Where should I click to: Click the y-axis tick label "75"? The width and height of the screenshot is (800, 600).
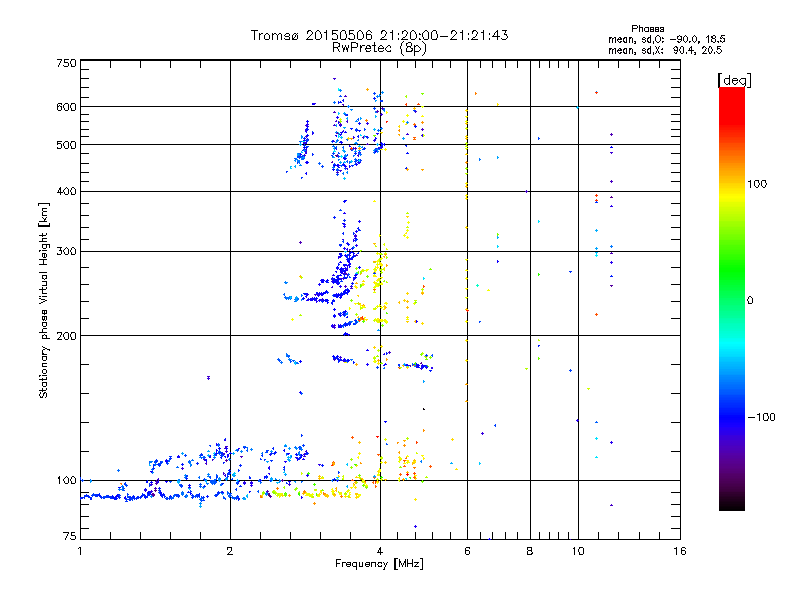click(70, 536)
